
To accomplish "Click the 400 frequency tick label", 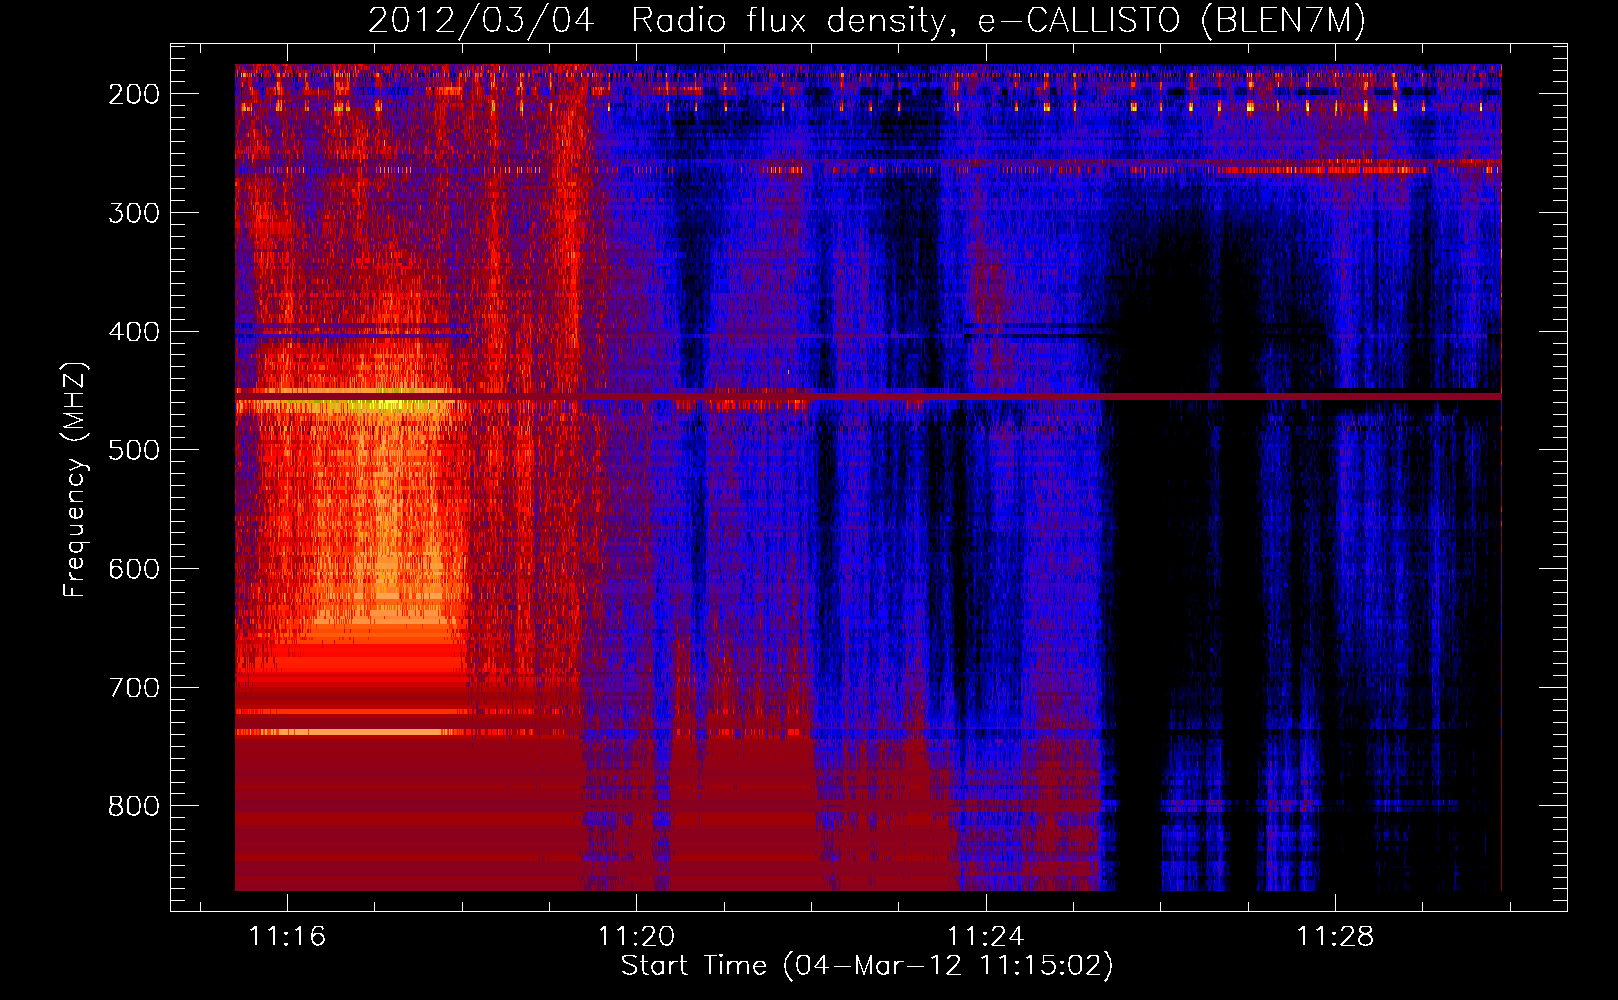I will tap(134, 332).
